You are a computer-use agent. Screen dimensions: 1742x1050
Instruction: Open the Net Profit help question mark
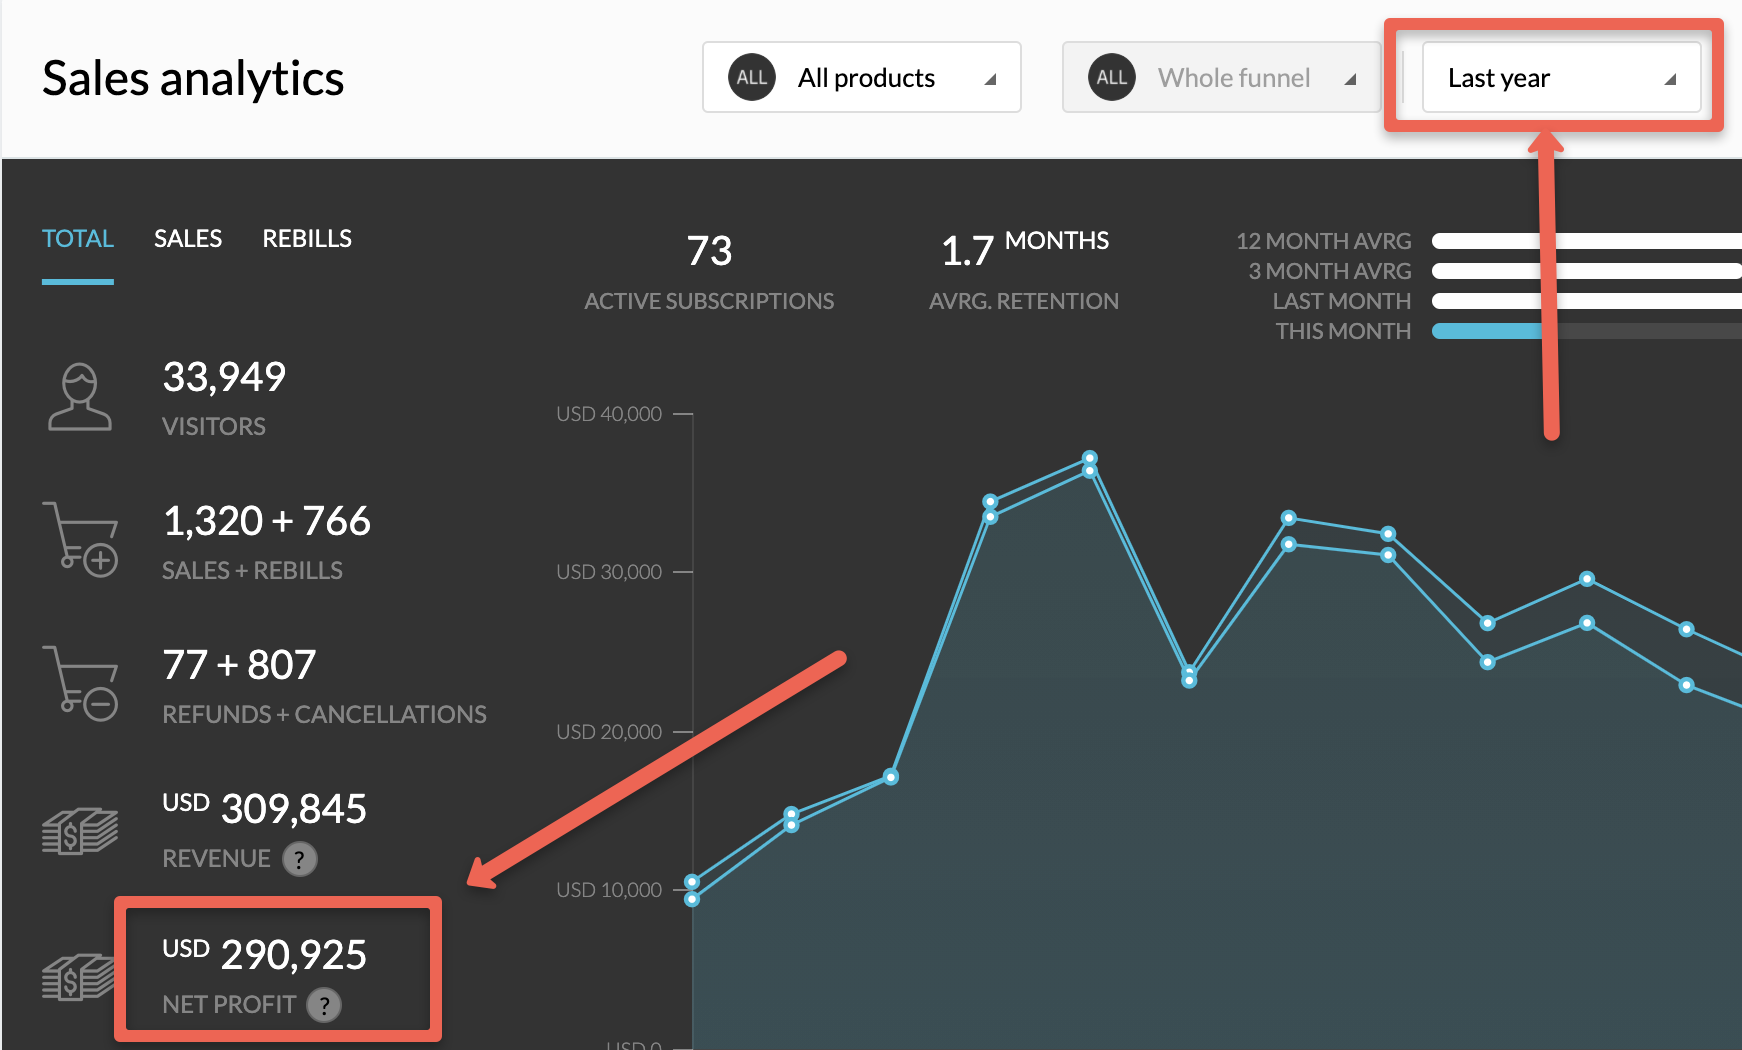(324, 1005)
